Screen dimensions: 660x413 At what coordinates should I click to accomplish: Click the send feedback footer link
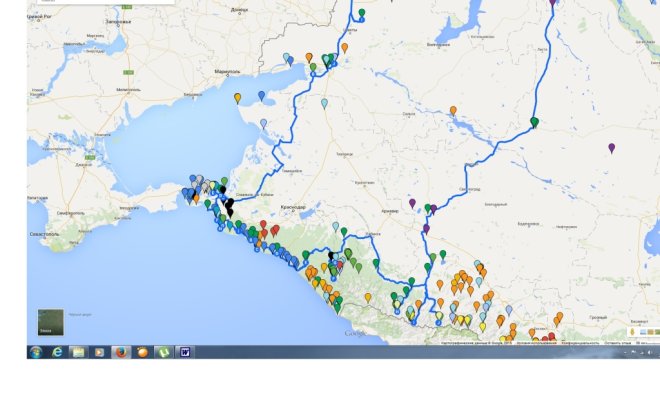pos(617,343)
